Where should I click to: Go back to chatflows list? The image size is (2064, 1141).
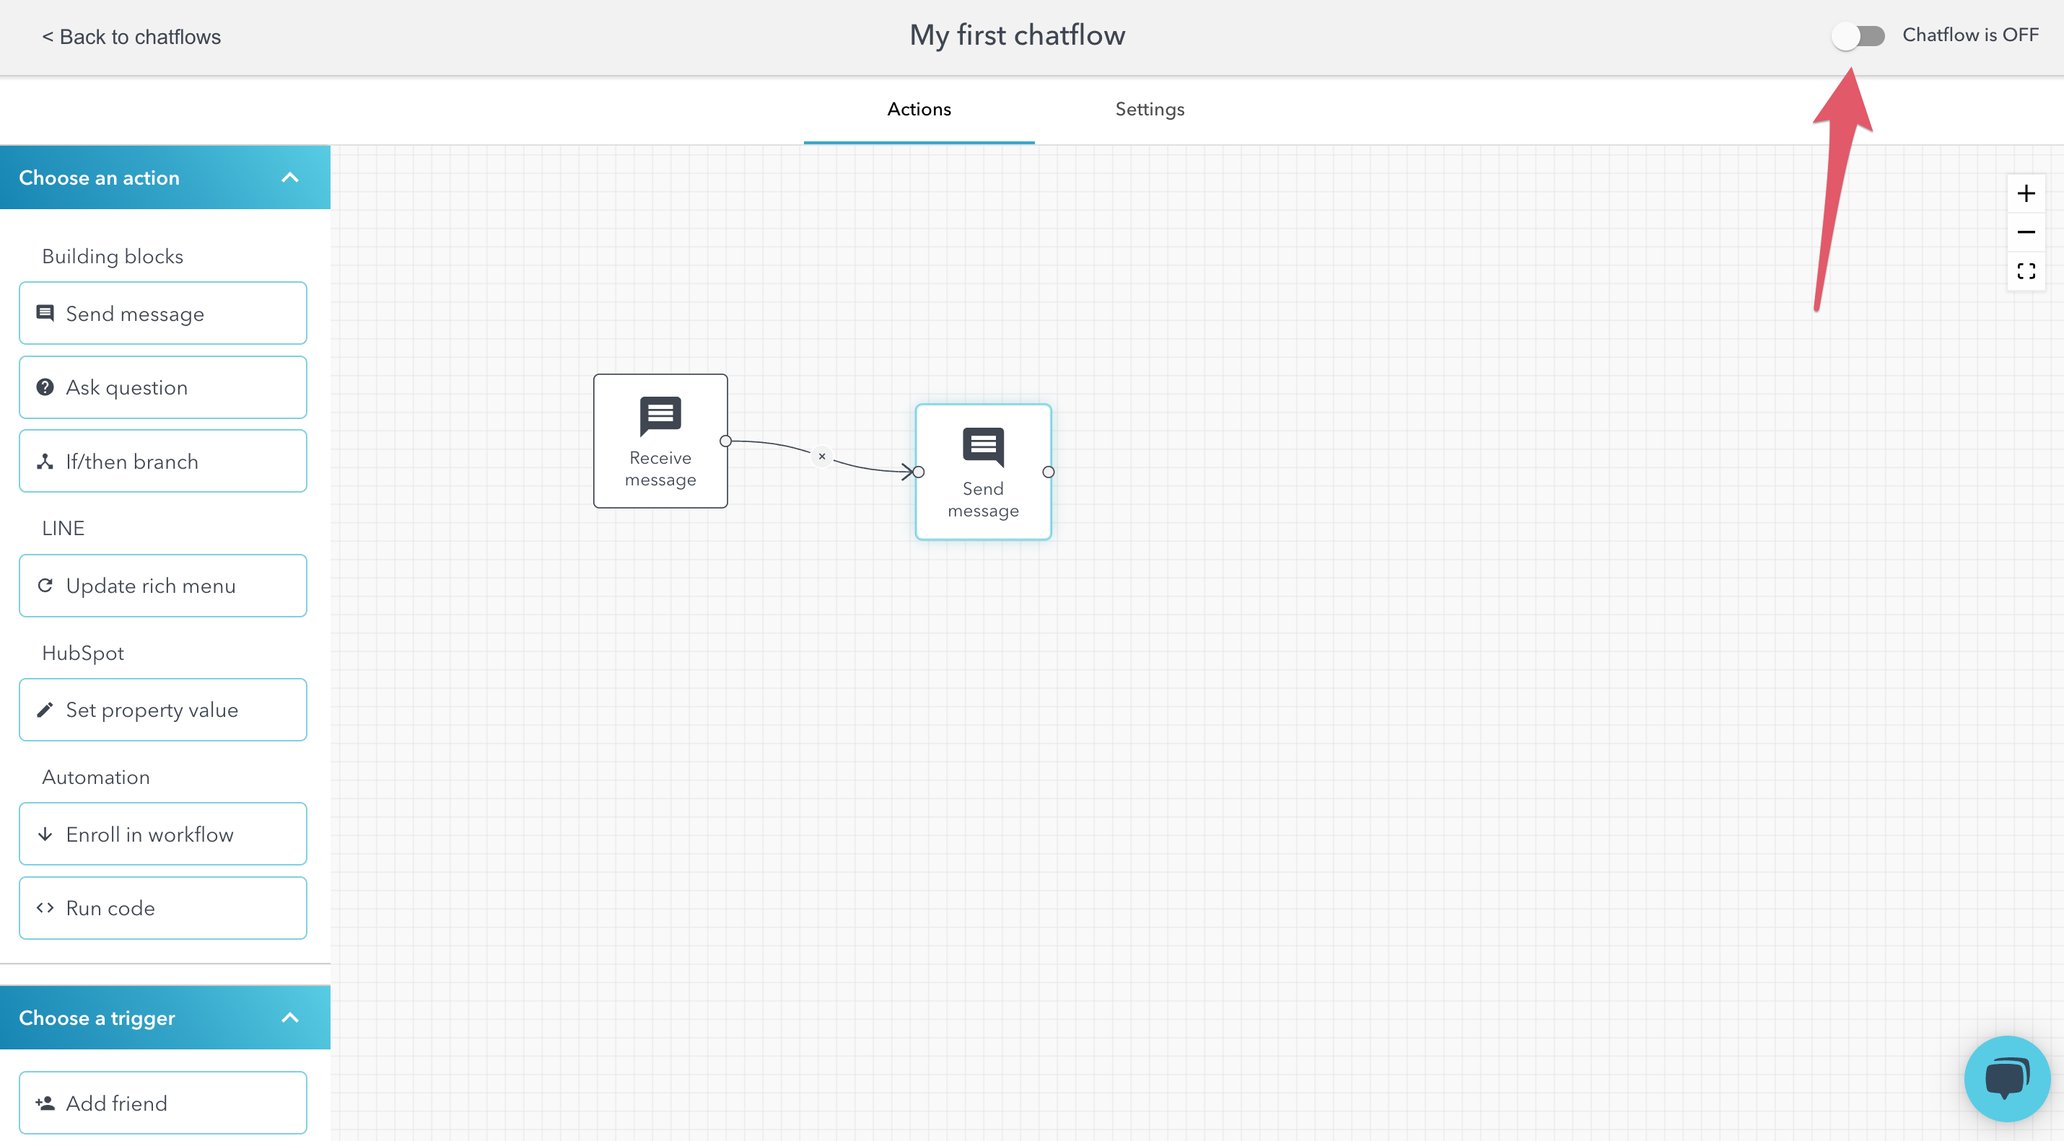coord(130,36)
